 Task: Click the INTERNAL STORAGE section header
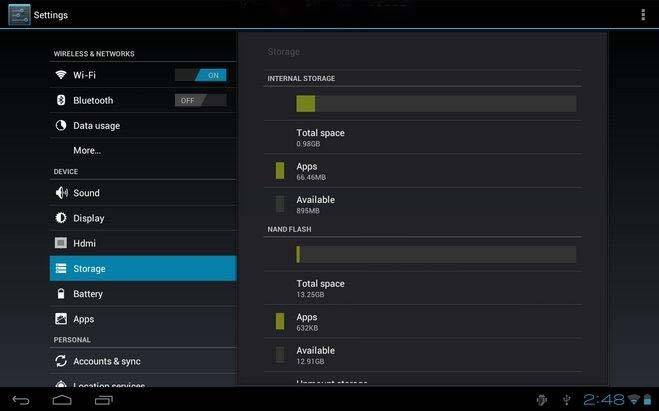[301, 78]
